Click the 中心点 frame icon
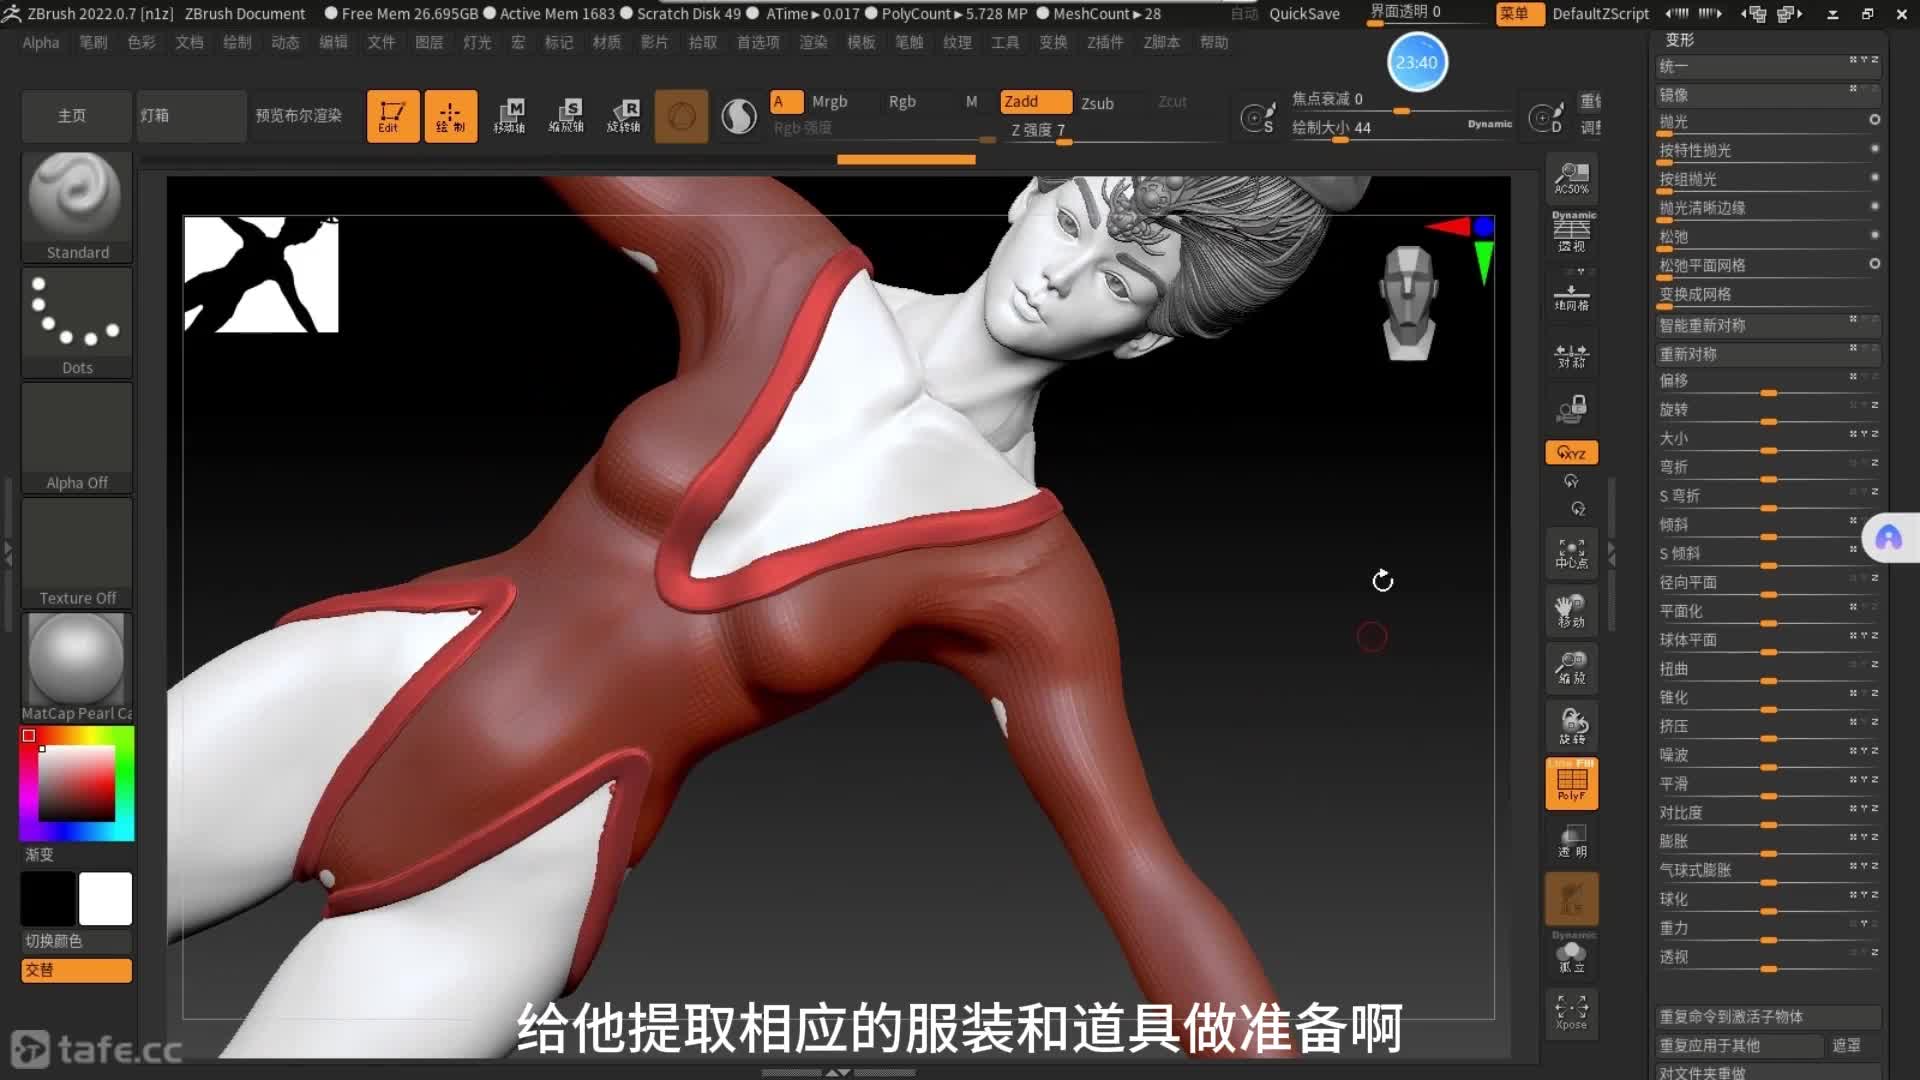Viewport: 1920px width, 1080px height. pyautogui.click(x=1571, y=554)
